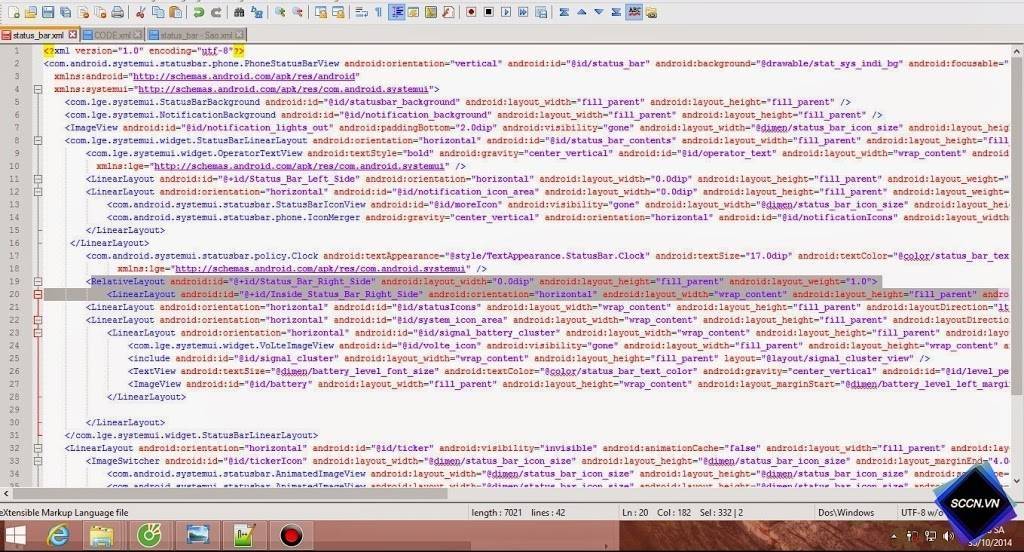Open a file via the Open folder icon
This screenshot has width=1024, height=552.
[31, 12]
